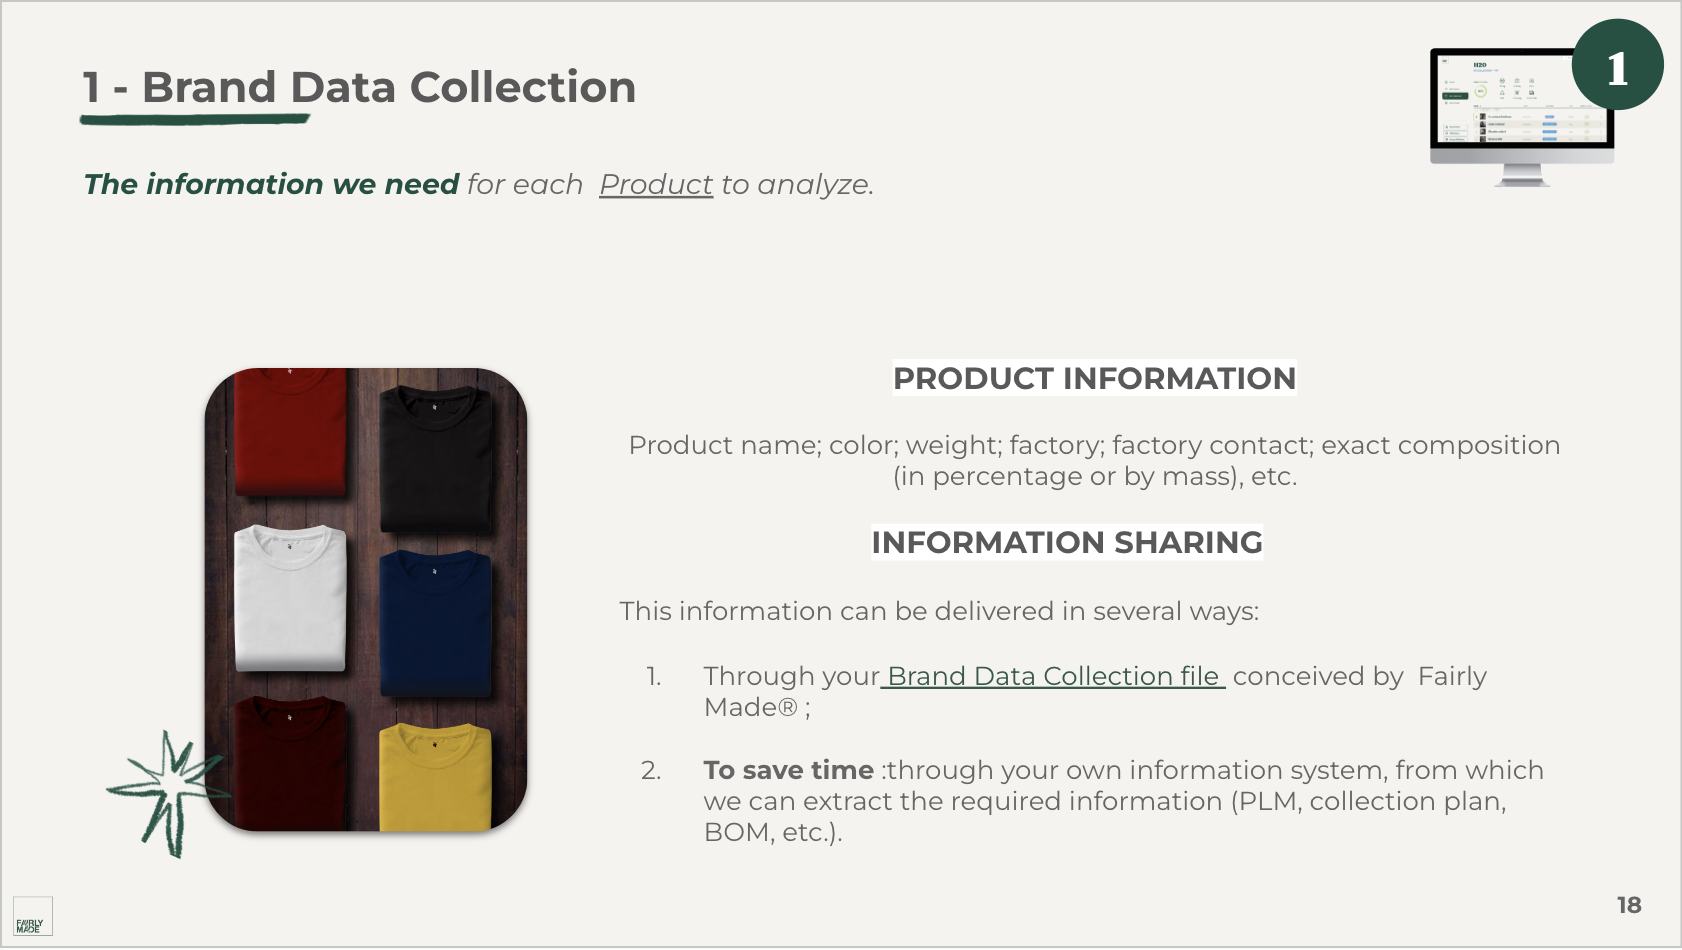Click the PRODUCT INFORMATION heading
1682x950 pixels.
1094,378
